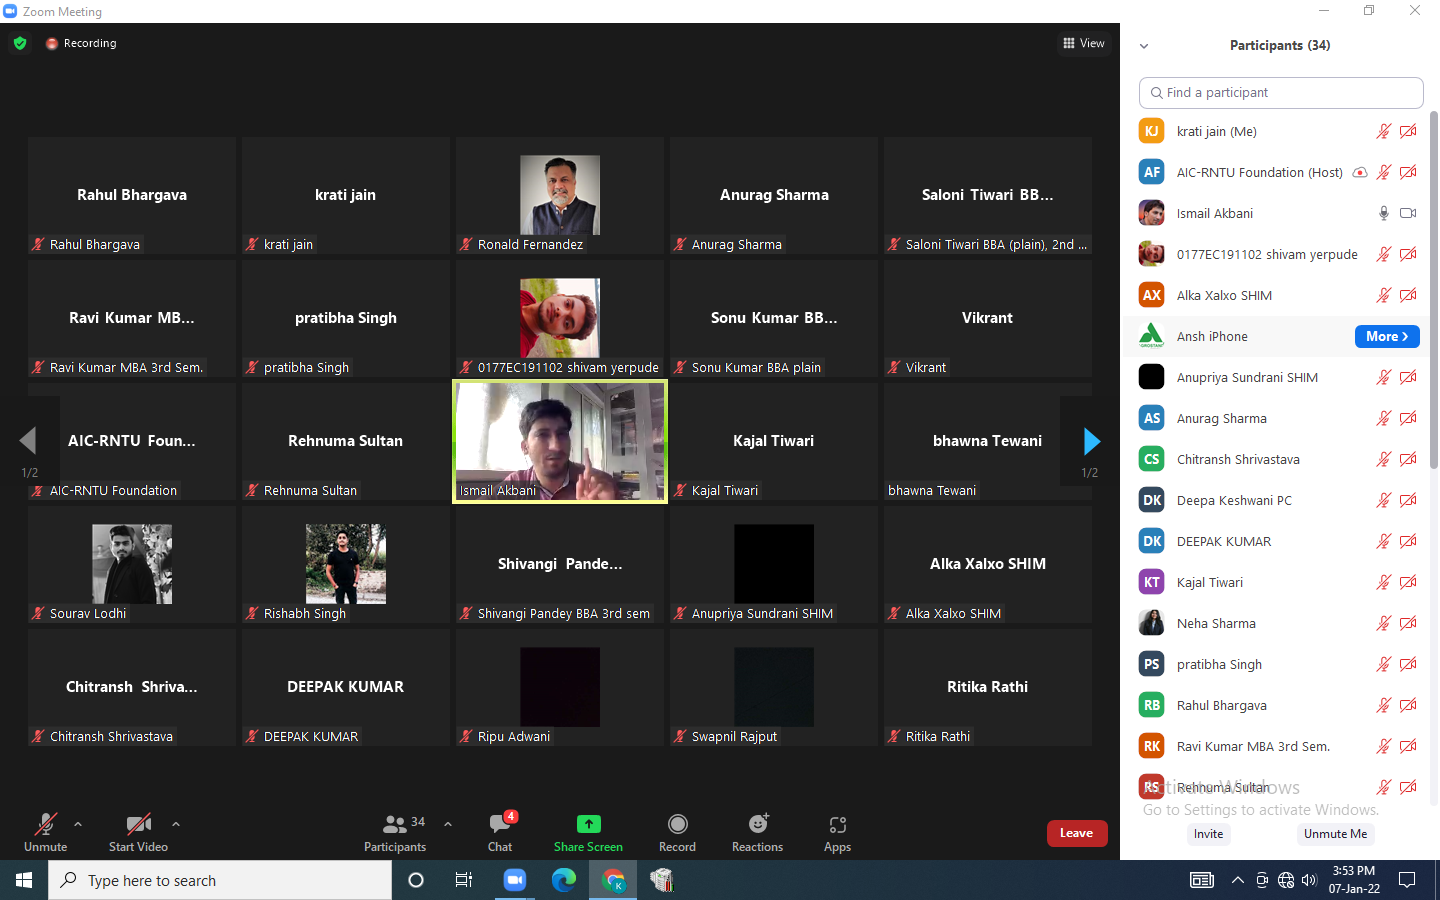Screen dimensions: 1440x900
Task: Expand video options arrow beside Start Video
Action: (176, 824)
